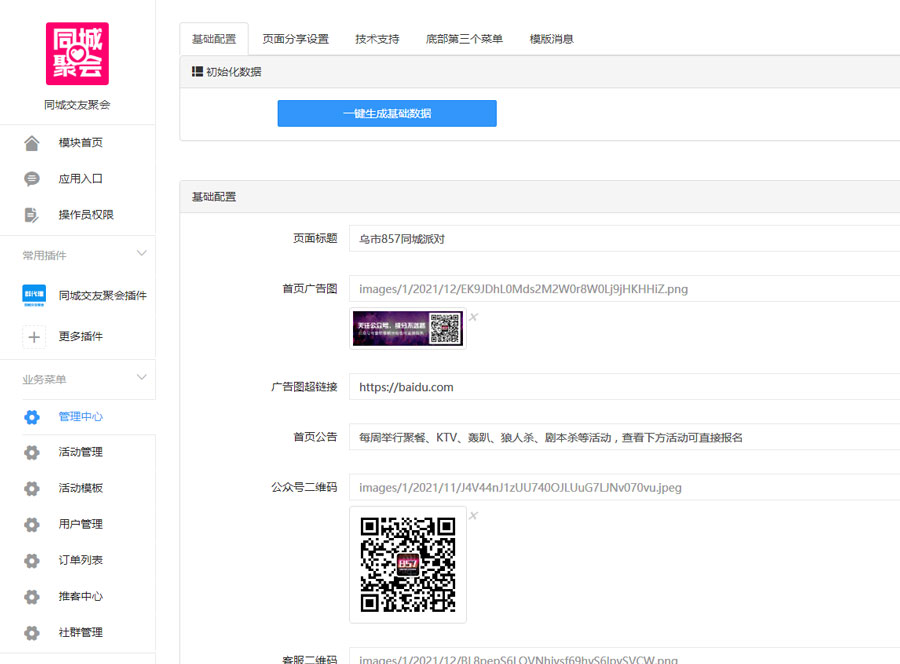The image size is (900, 664).
Task: Click the 同城聚会 app logo
Action: [77, 54]
